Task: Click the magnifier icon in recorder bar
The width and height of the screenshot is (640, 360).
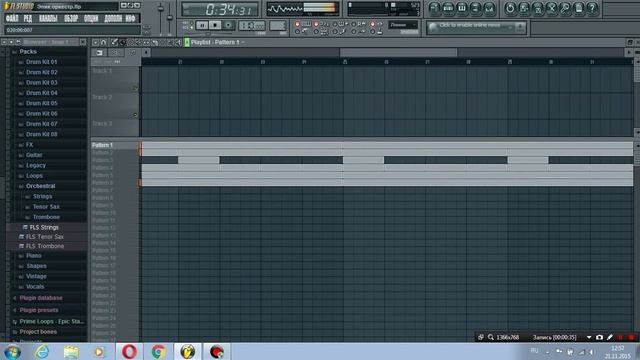Action: pos(491,338)
